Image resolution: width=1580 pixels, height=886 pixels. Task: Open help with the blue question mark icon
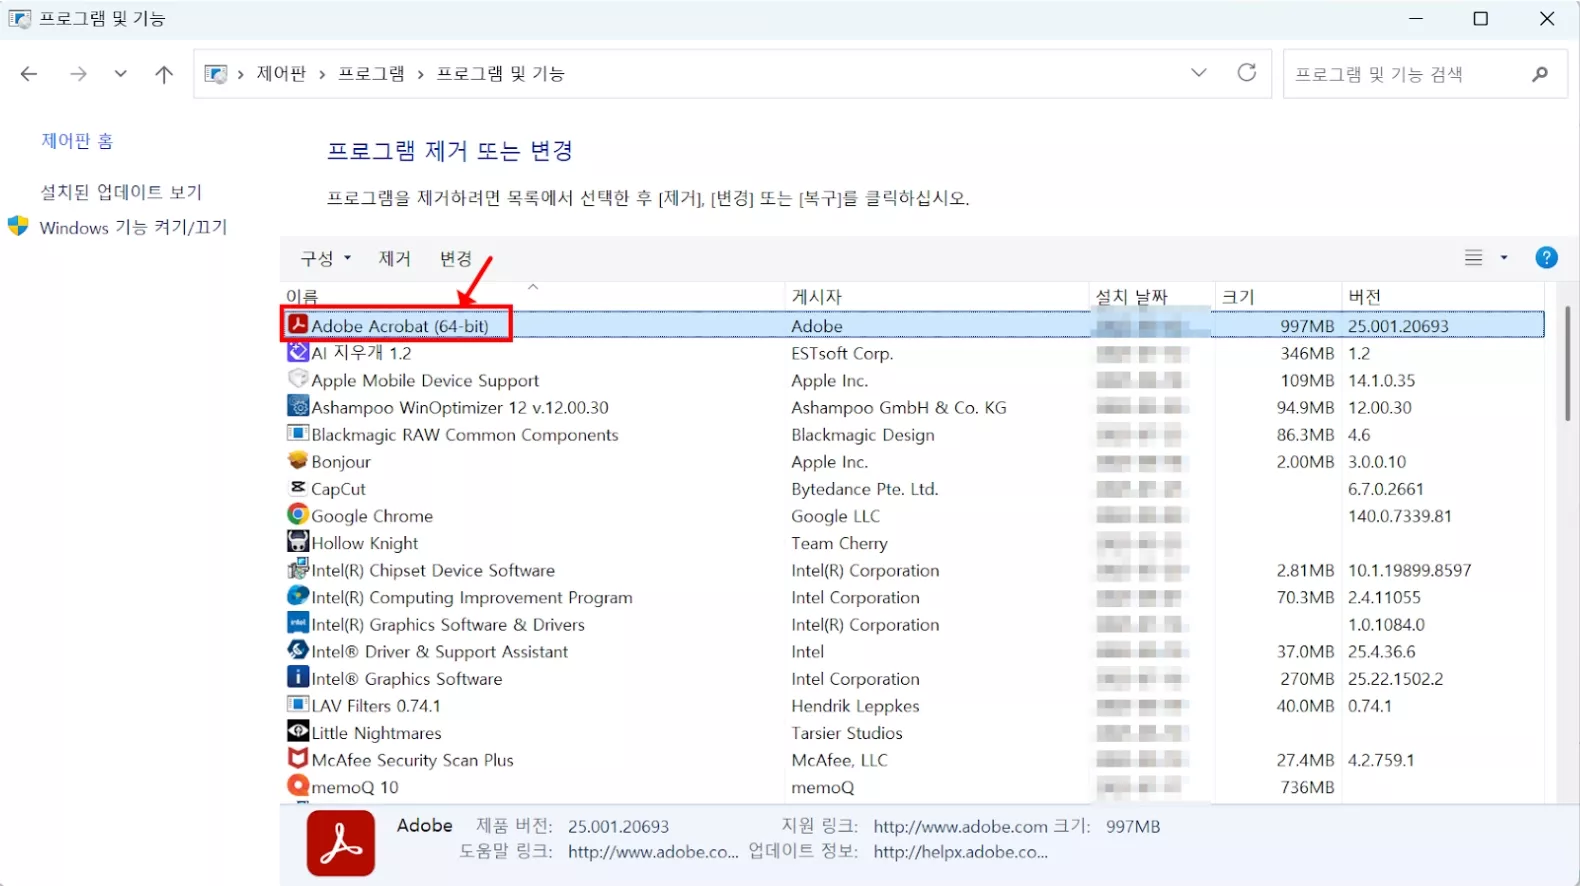[x=1546, y=258]
